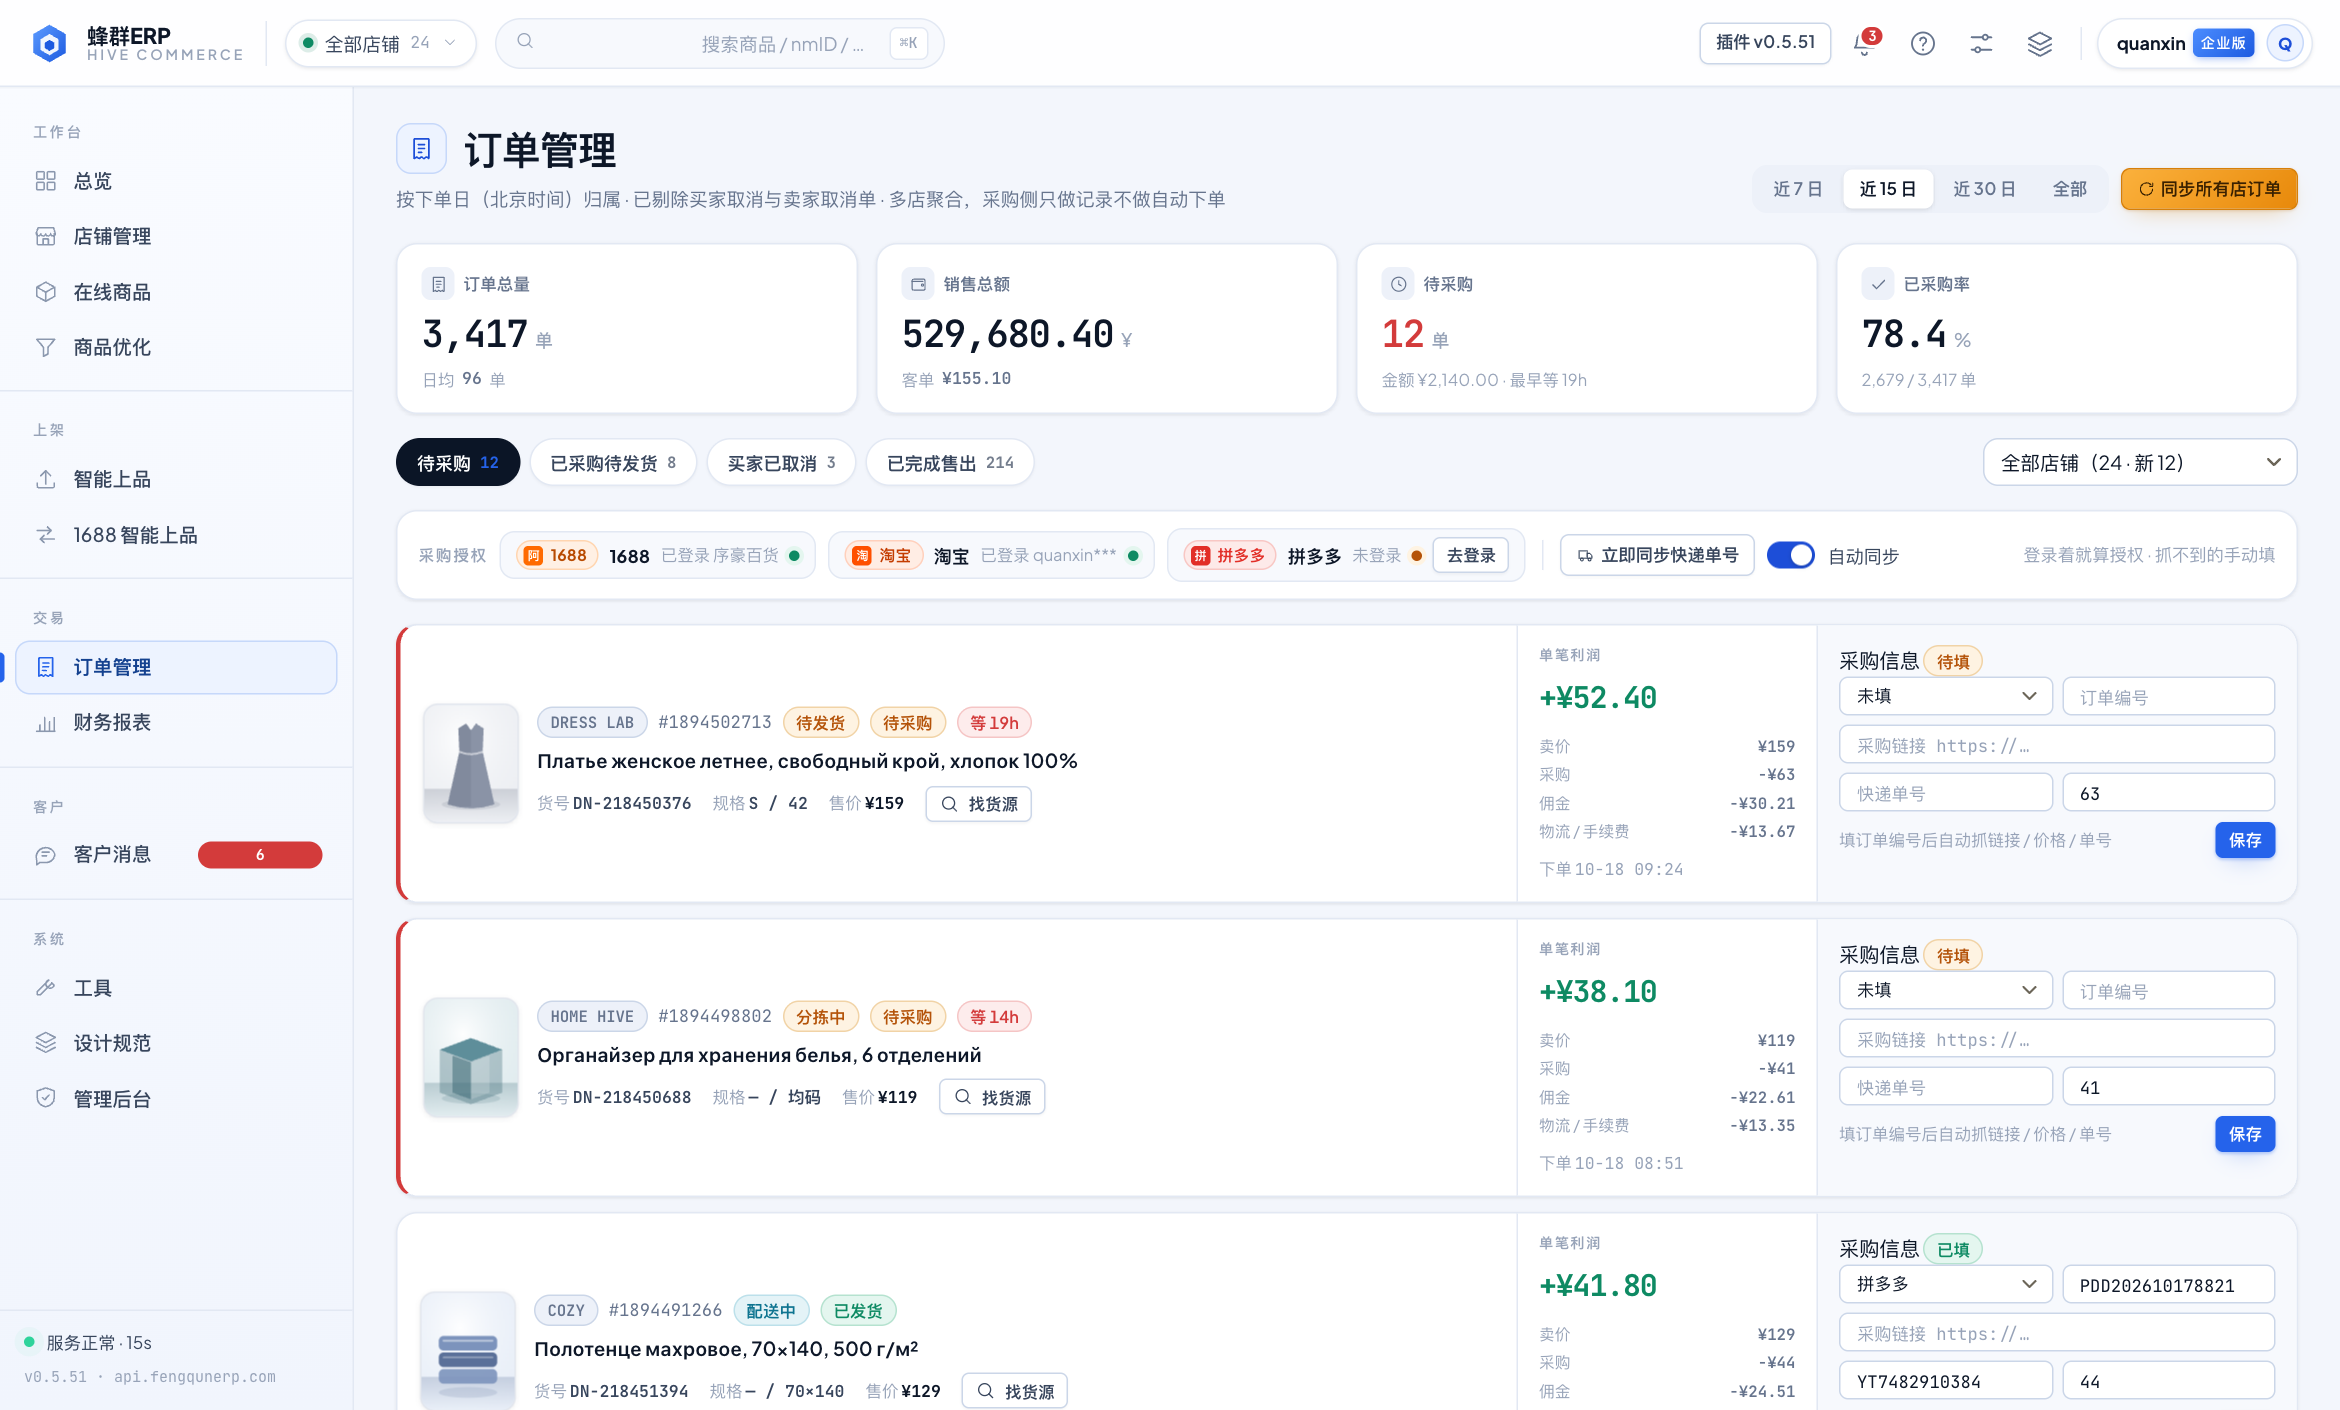Switch to 买家已取消 tab
Viewport: 2340px width, 1410px height.
click(x=781, y=463)
